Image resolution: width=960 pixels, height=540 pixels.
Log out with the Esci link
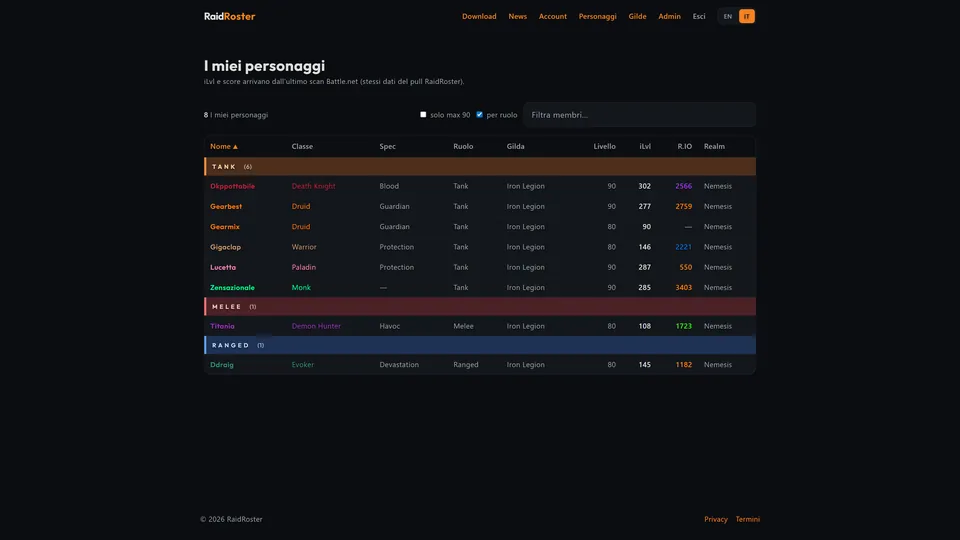699,17
